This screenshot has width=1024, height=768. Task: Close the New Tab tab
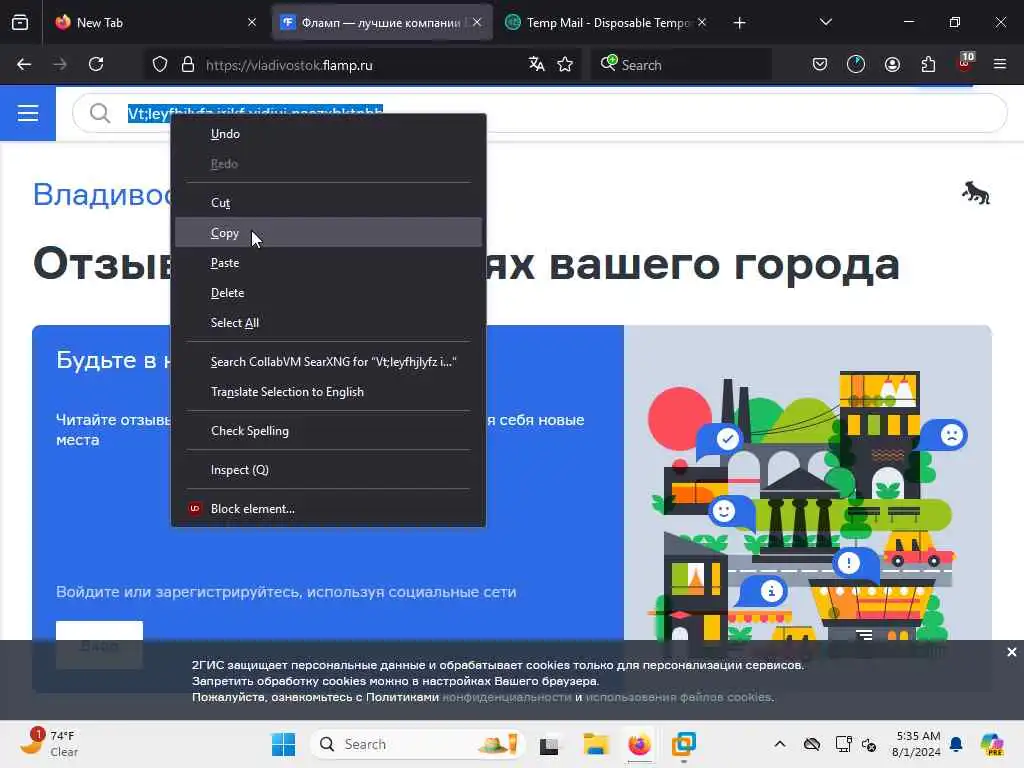pos(252,22)
